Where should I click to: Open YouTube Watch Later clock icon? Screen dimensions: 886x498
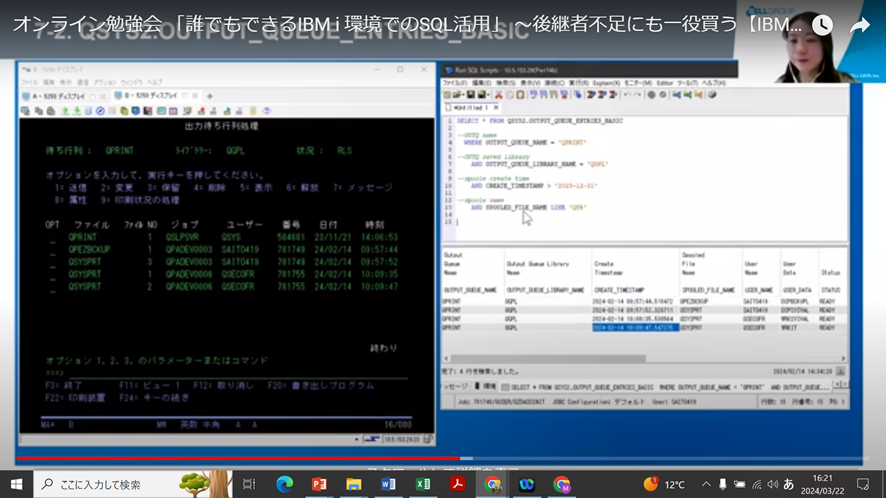tap(822, 25)
